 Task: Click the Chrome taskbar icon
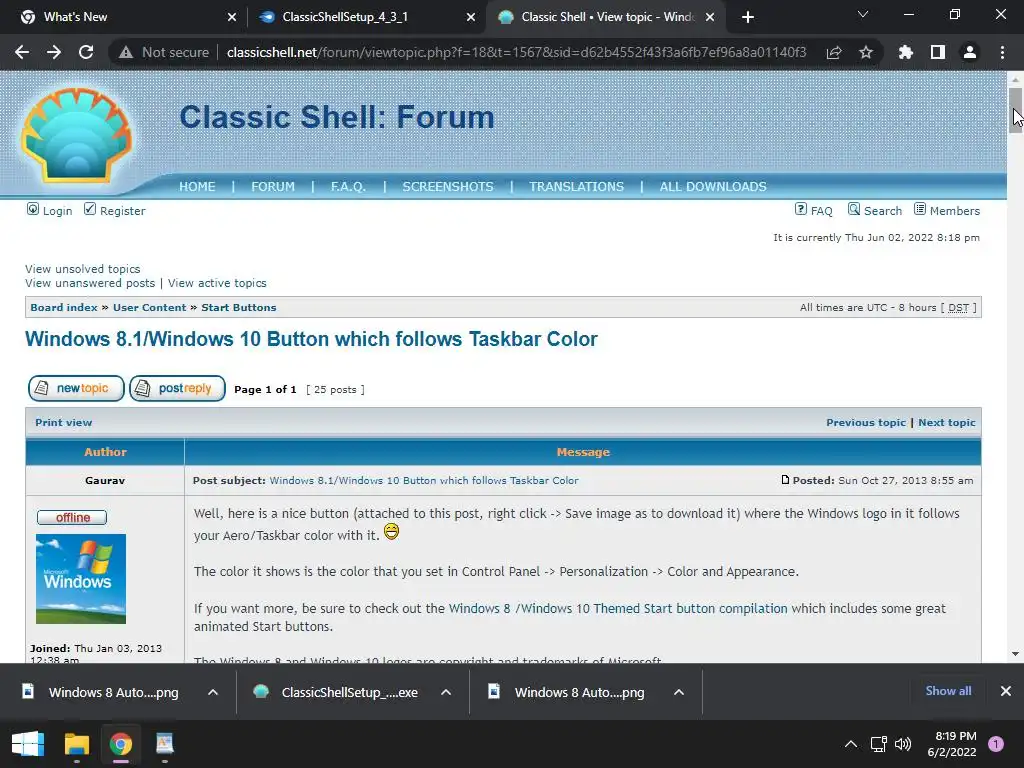pos(121,744)
